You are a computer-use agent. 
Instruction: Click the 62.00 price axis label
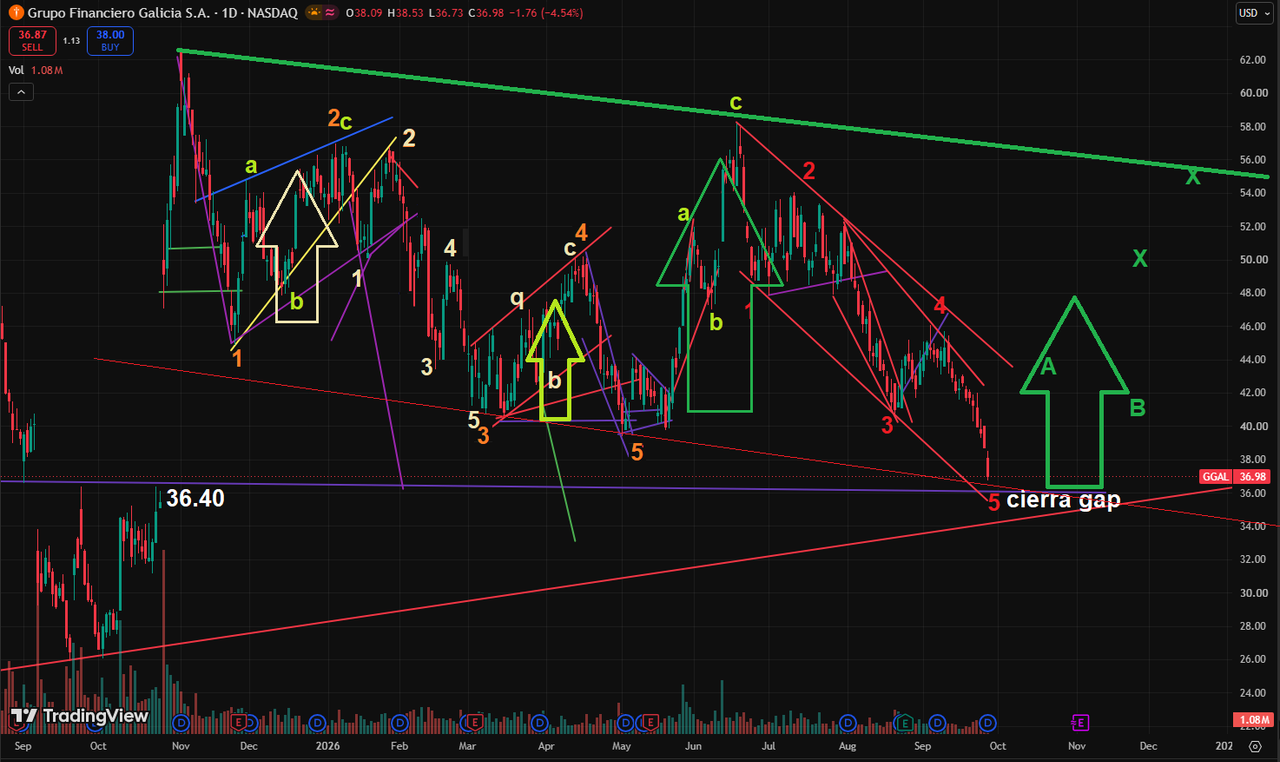point(1252,60)
